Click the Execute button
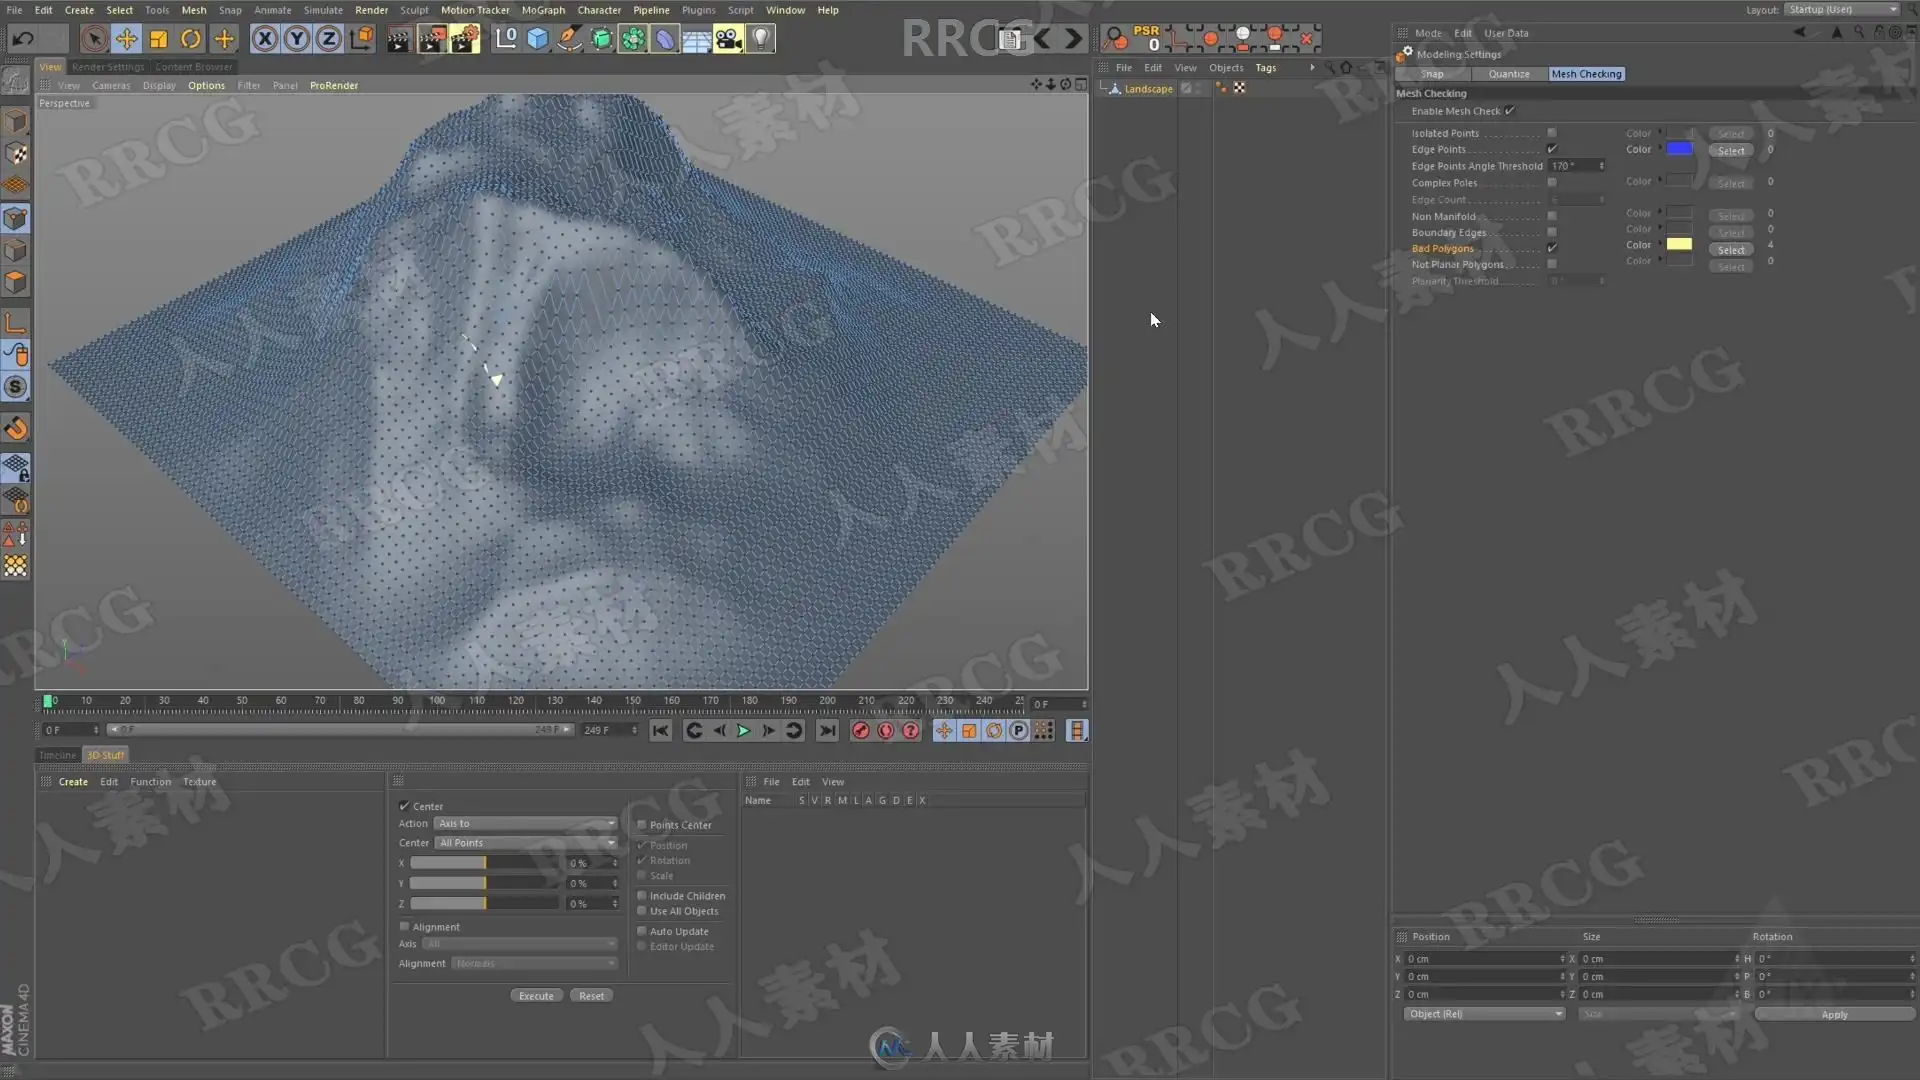Image resolution: width=1920 pixels, height=1080 pixels. [536, 996]
